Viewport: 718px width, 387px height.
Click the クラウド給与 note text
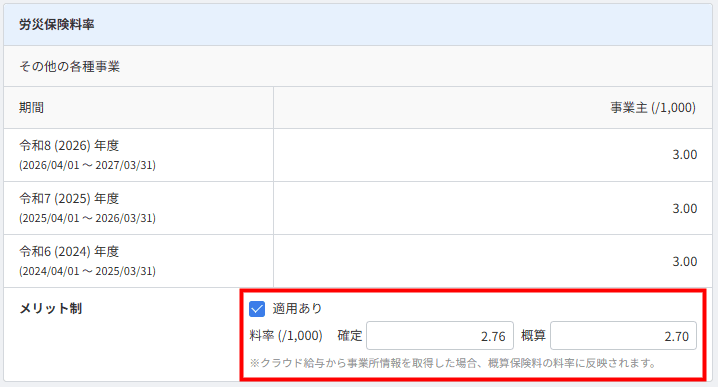453,363
